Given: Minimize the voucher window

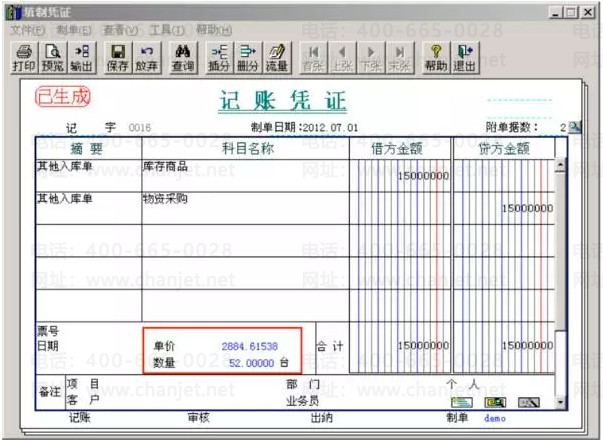Looking at the screenshot, I should [x=555, y=13].
